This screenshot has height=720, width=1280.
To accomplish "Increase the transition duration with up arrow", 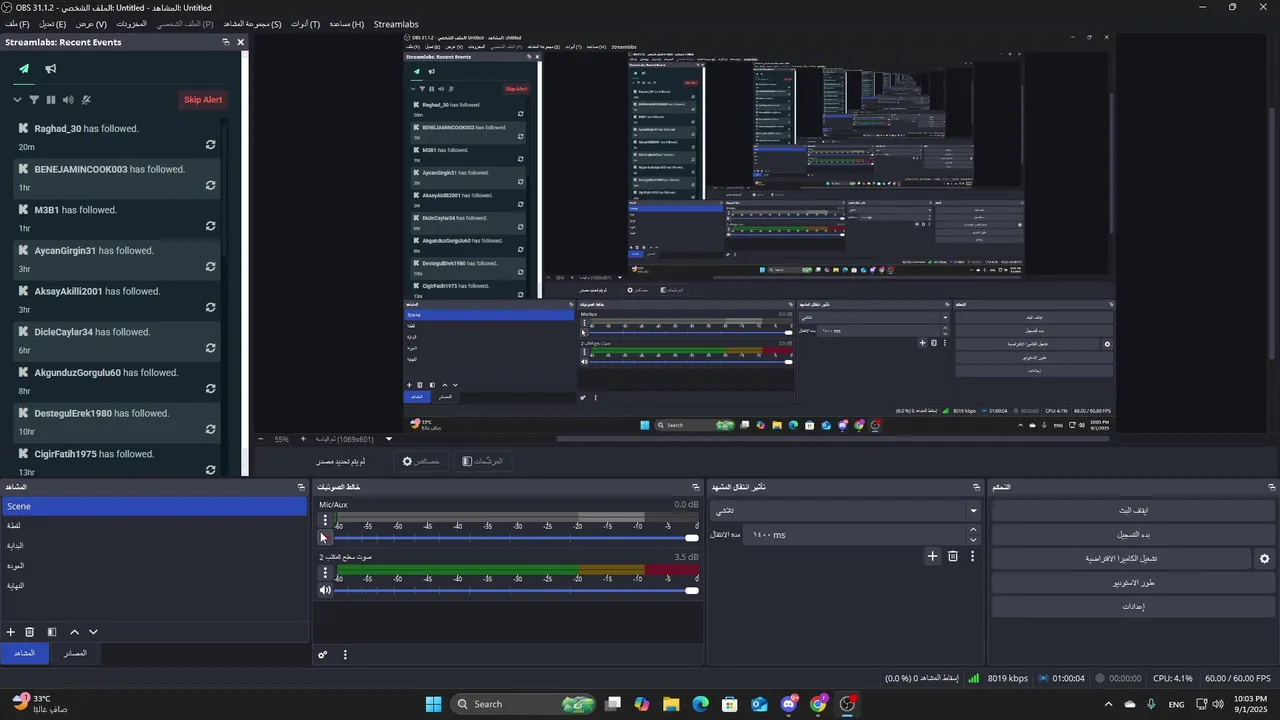I will coord(973,530).
